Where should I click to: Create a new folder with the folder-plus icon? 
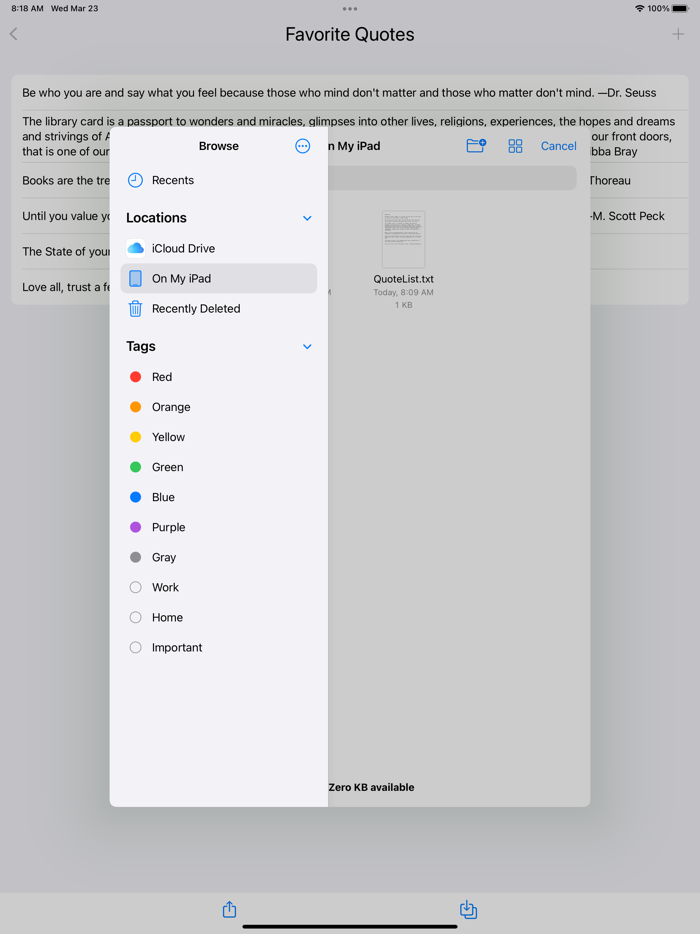pyautogui.click(x=476, y=146)
